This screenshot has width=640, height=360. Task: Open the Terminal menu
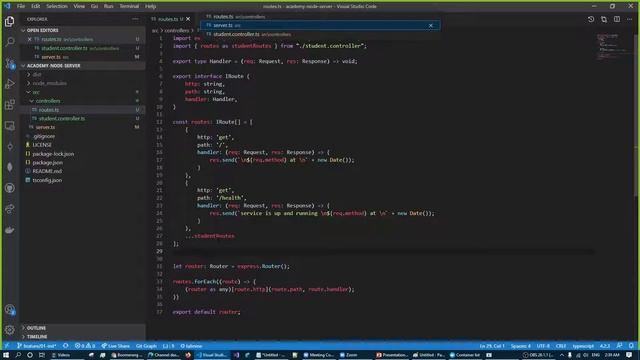tap(129, 6)
